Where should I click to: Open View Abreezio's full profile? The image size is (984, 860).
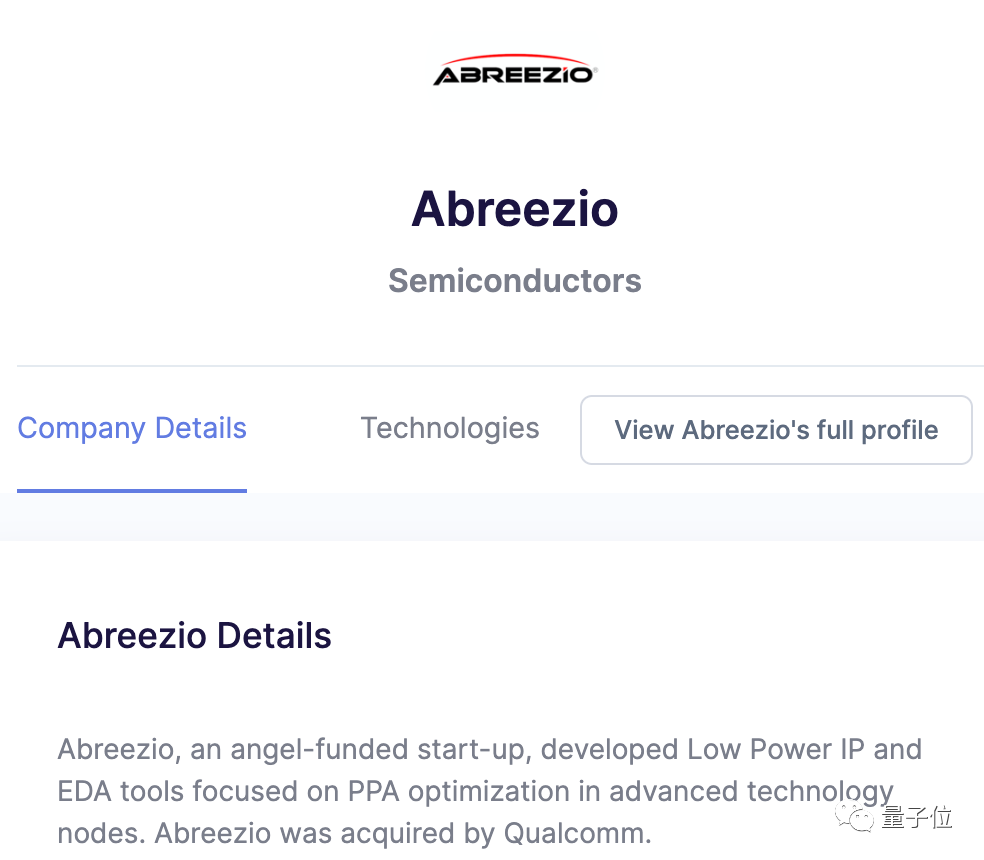coord(776,430)
